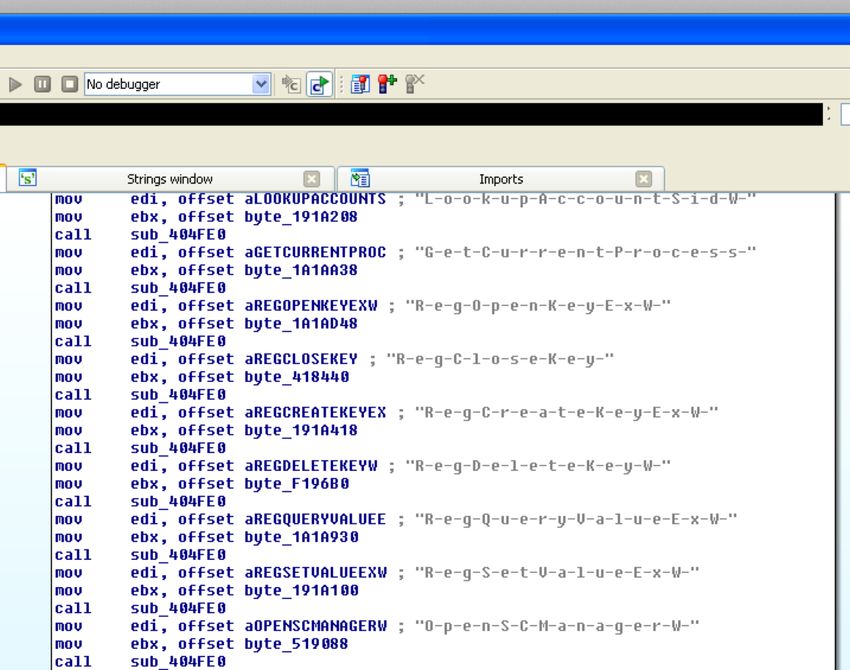Screen dimensions: 850x670
Task: Click sub_404FE0 call below byte_1A1A930
Action: (178, 556)
